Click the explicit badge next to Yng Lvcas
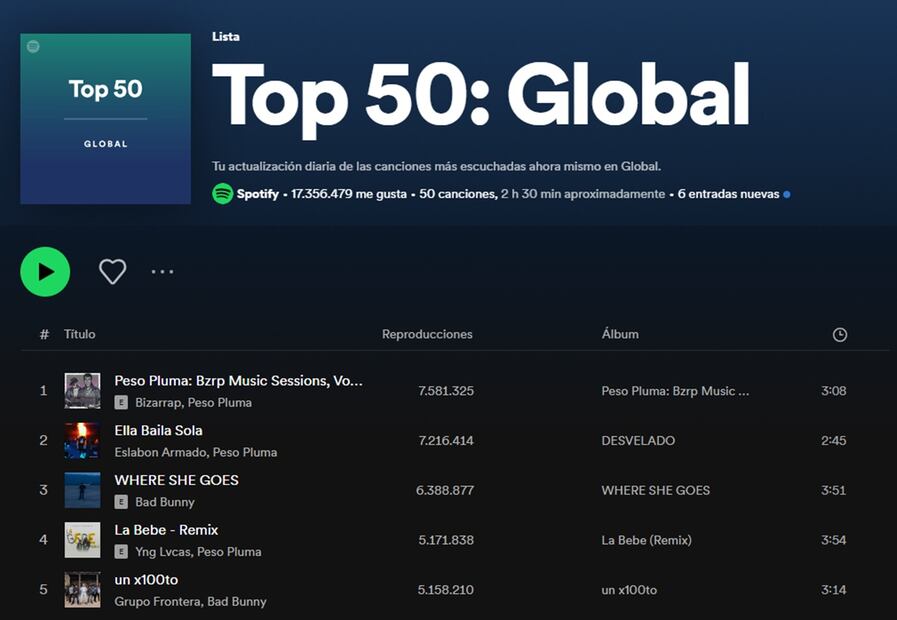Viewport: 897px width, 620px height. click(119, 552)
